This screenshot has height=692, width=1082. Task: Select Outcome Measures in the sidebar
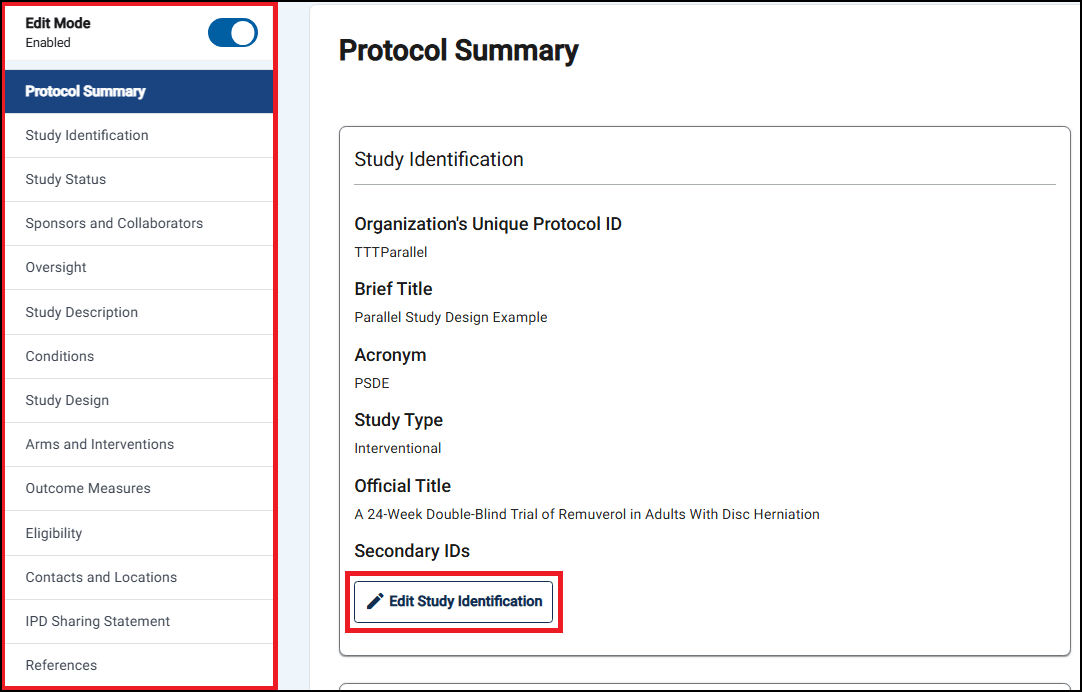(x=139, y=488)
